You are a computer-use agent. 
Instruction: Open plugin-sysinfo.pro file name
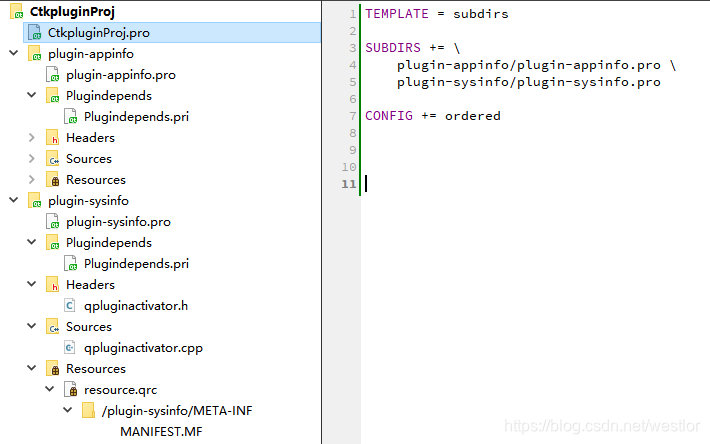tap(118, 222)
